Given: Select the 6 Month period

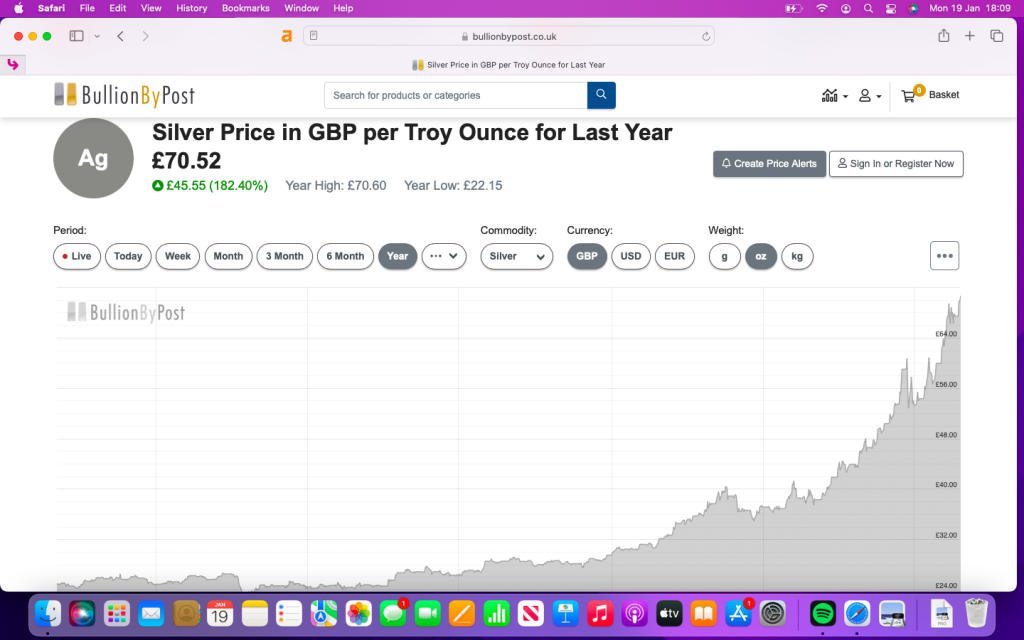Looking at the screenshot, I should click(345, 256).
